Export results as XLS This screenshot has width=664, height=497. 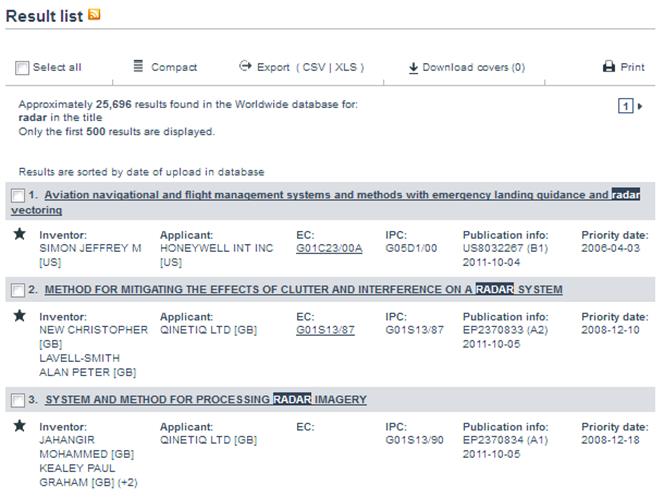(x=346, y=67)
